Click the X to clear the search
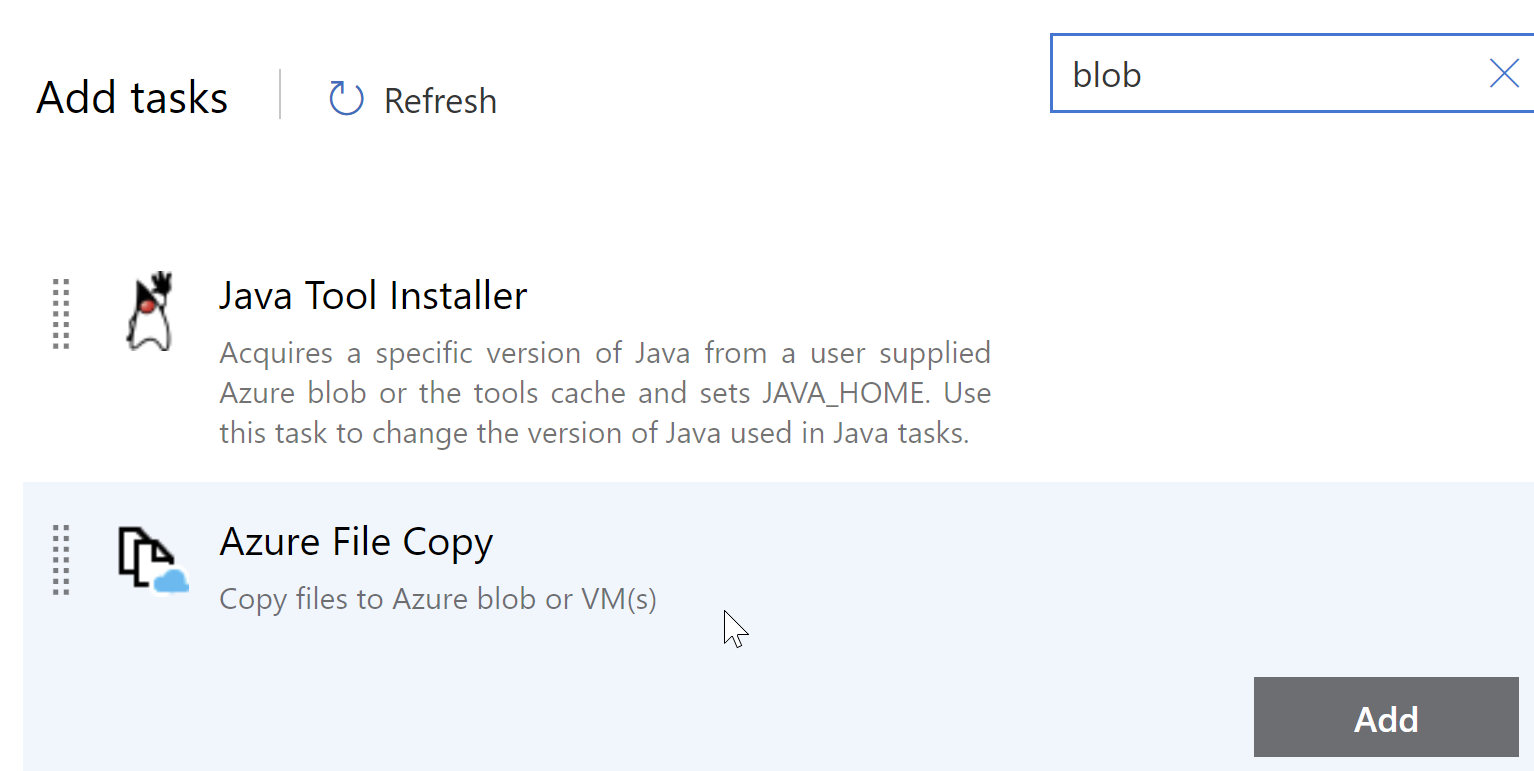 (x=1504, y=73)
